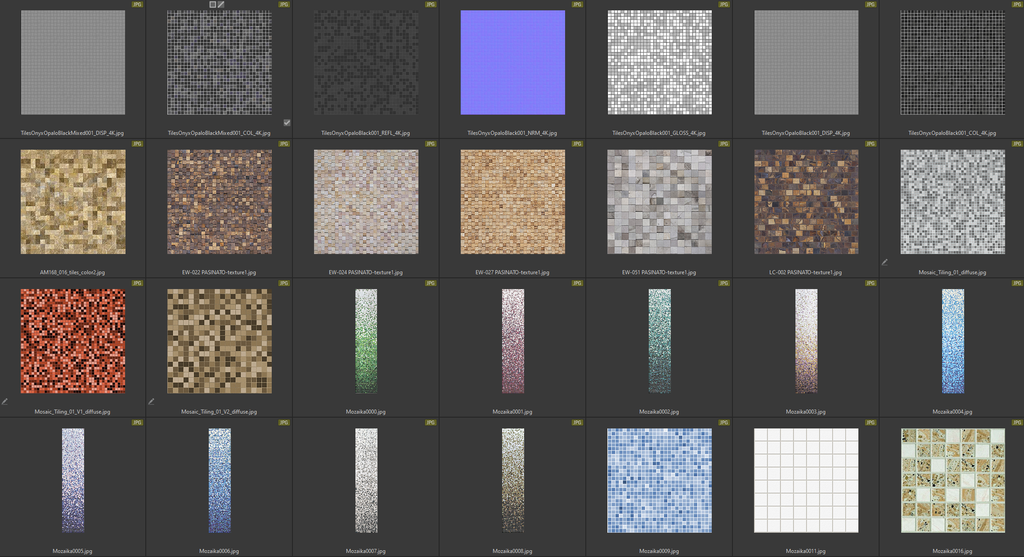Open the Mozaika0000 green gradient strip thumbnail
Viewport: 1024px width, 557px height.
coord(366,341)
